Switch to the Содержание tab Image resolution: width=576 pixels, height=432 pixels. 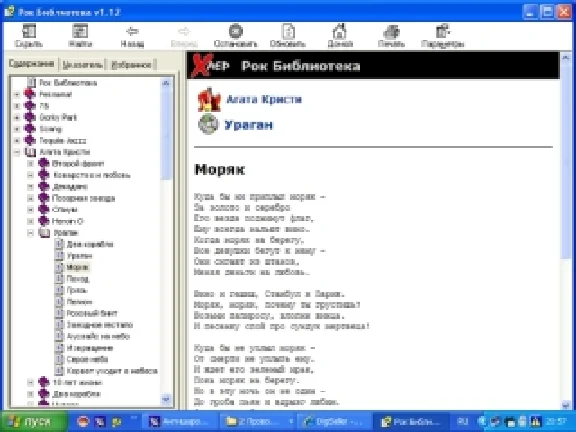coord(32,64)
